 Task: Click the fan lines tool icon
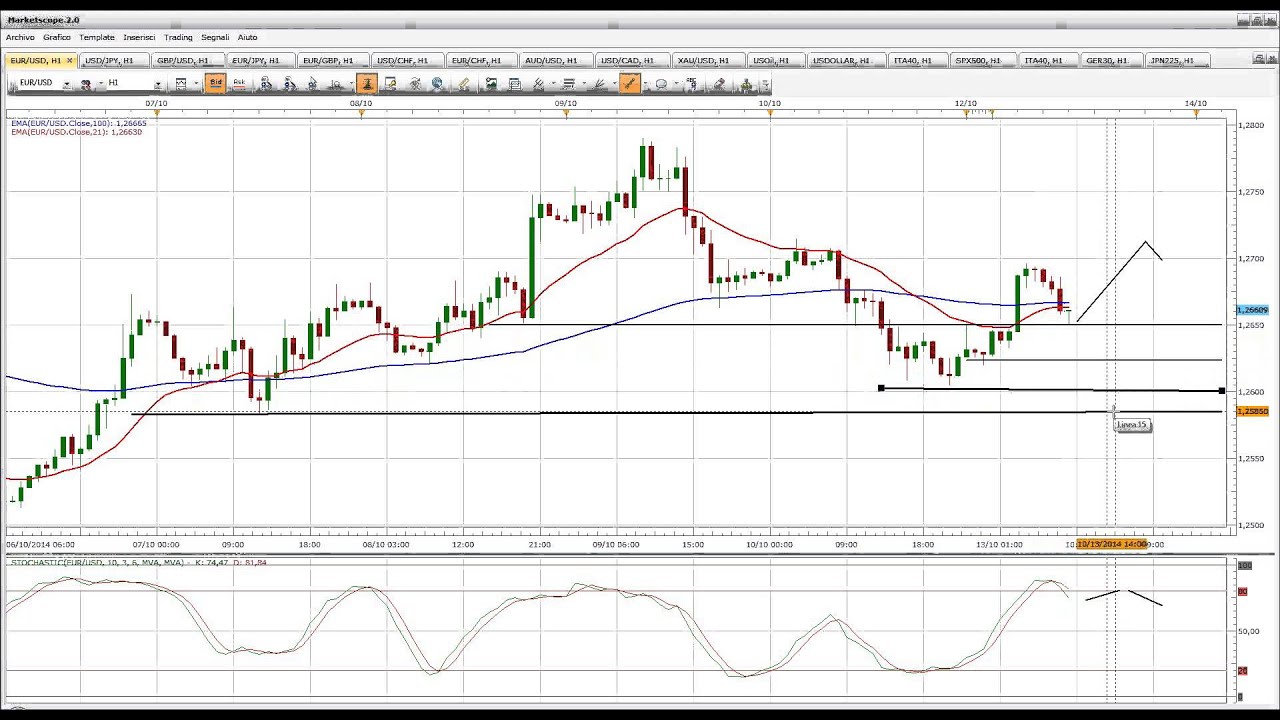[598, 84]
